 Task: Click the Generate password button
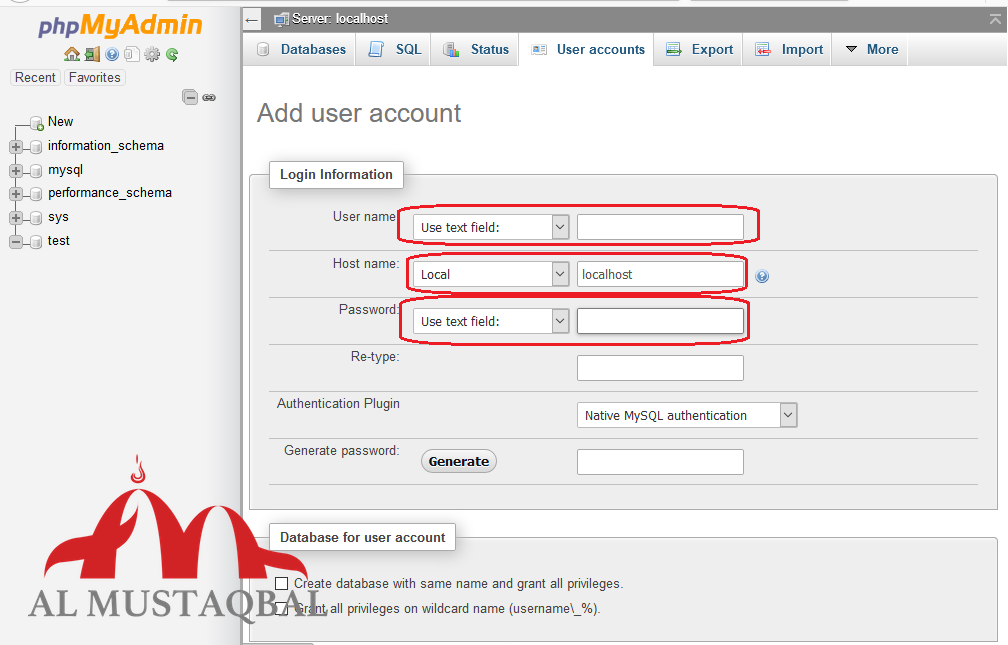[x=458, y=461]
